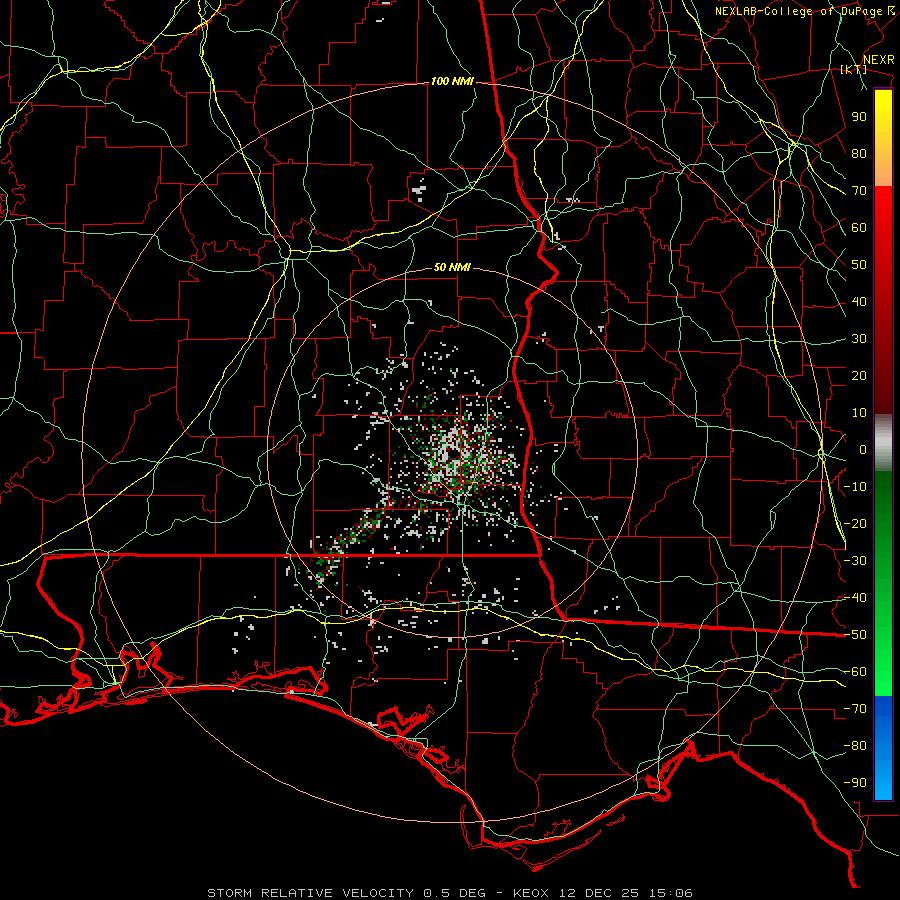The width and height of the screenshot is (900, 900).
Task: Click the light blue bottom segment of the color bar
Action: [883, 778]
